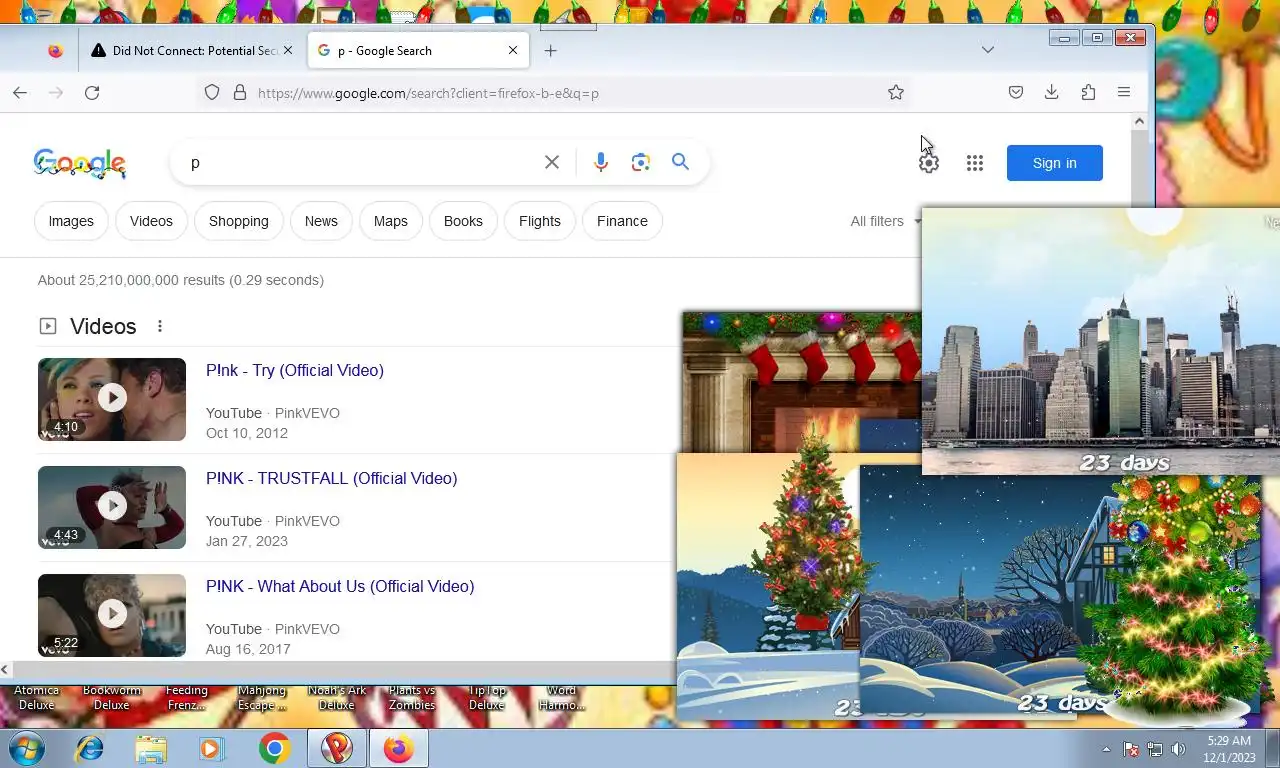The width and height of the screenshot is (1280, 768).
Task: Open the Videos section options menu
Action: click(160, 326)
